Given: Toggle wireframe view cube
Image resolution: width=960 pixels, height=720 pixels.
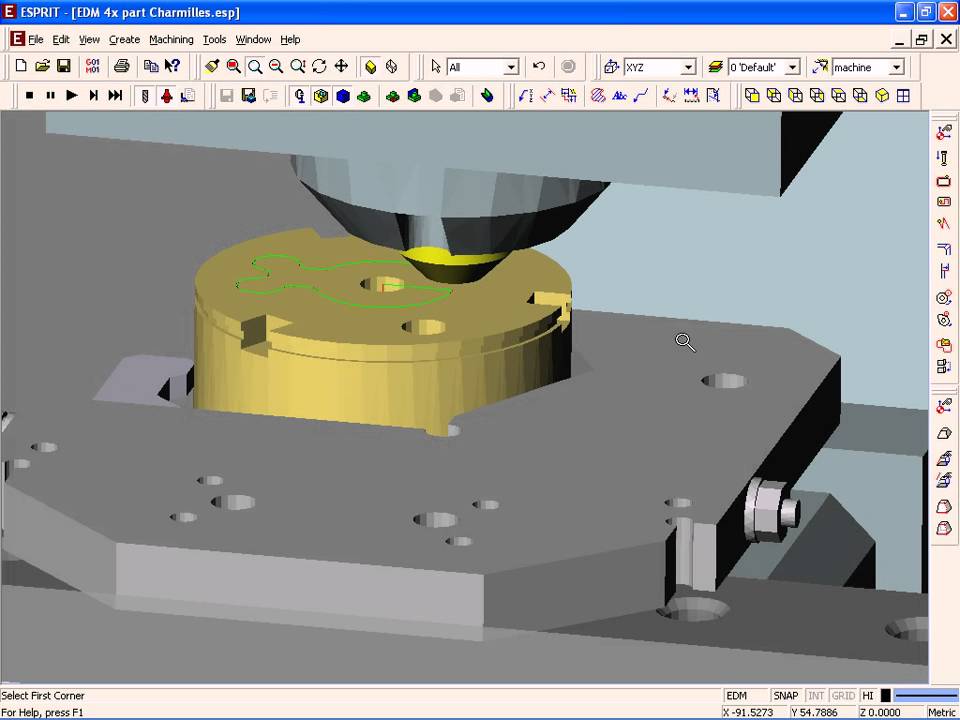Looking at the screenshot, I should (392, 66).
